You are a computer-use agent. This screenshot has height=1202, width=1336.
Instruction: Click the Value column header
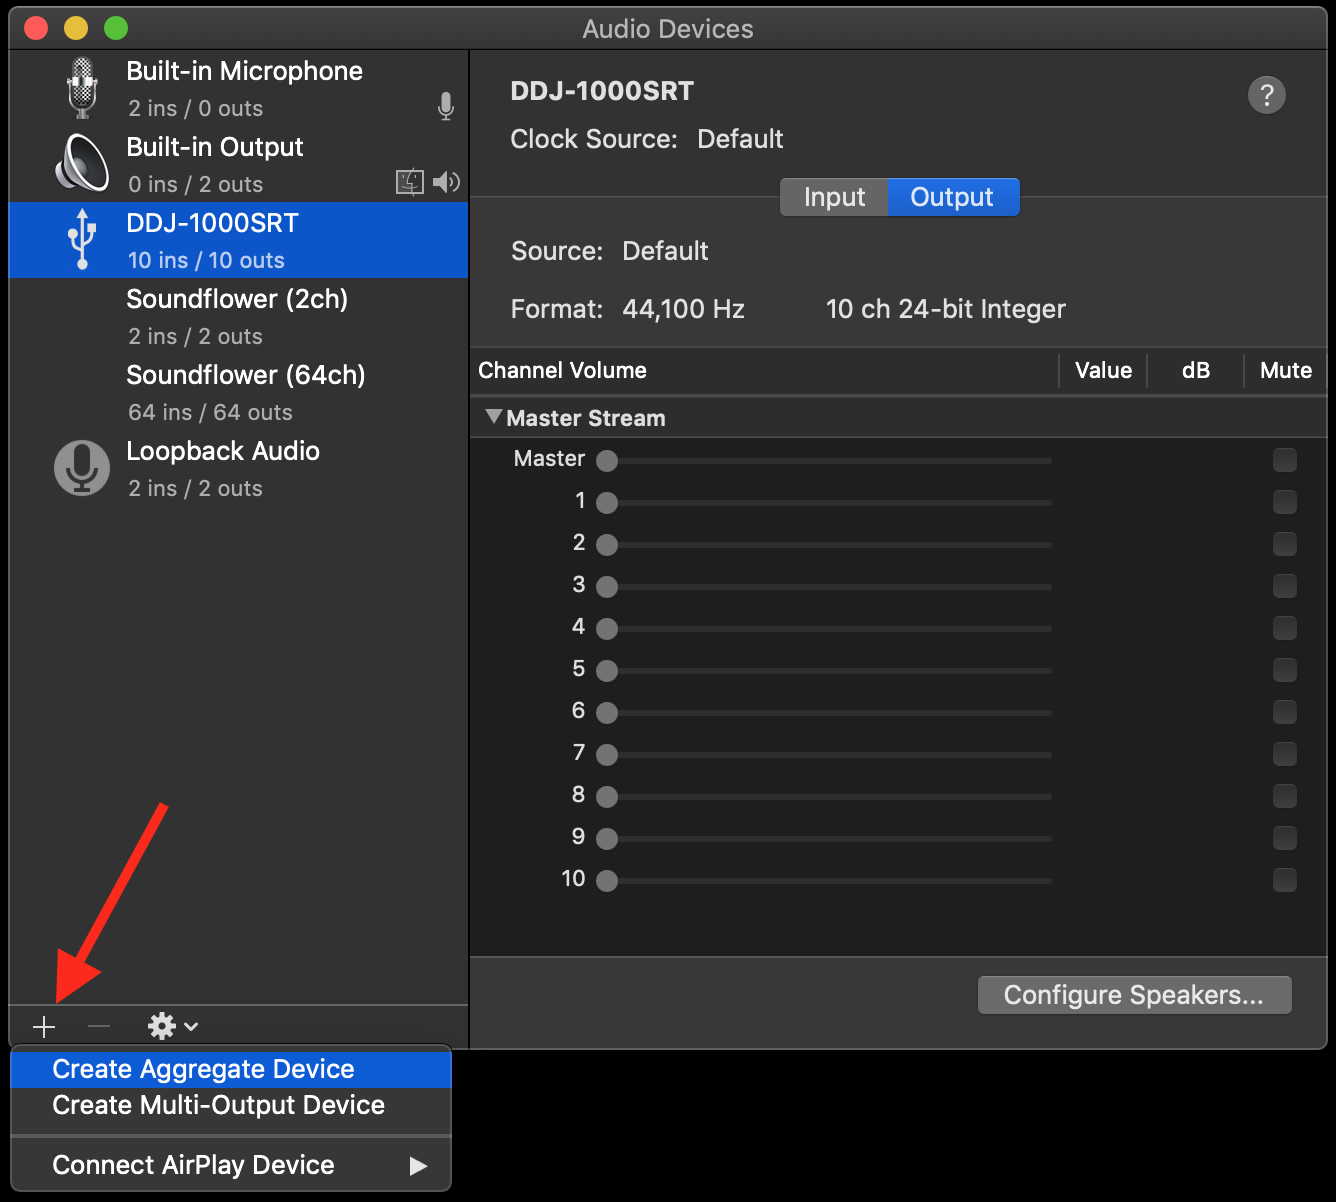[x=1103, y=370]
